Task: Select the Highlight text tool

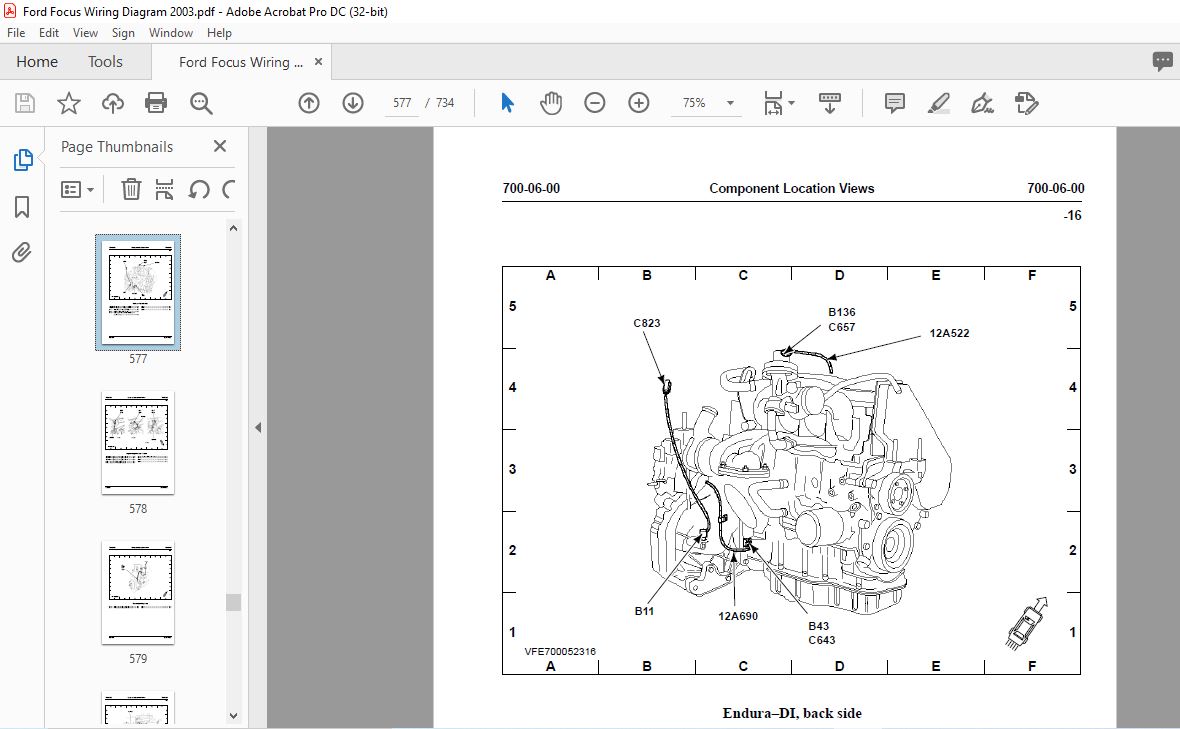Action: pos(938,103)
